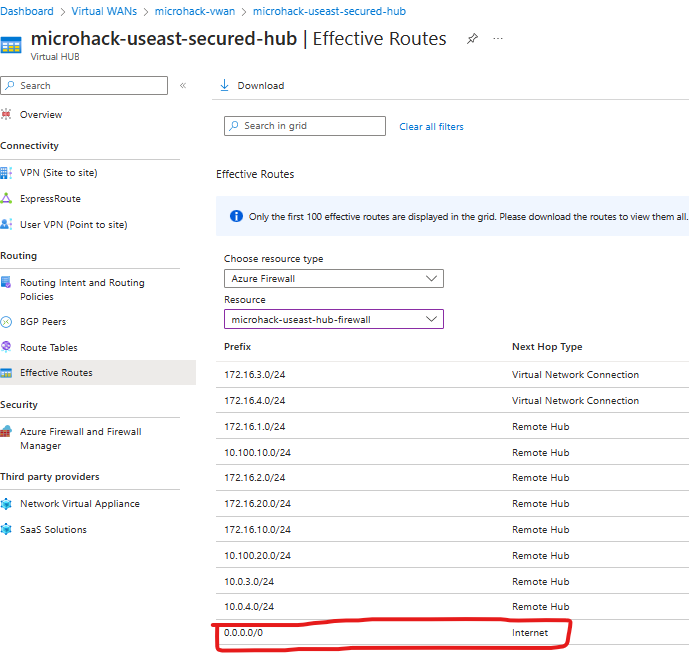Viewport: 689px width, 670px height.
Task: Select prefix 172.16.1.0/24 cell
Action: point(254,427)
